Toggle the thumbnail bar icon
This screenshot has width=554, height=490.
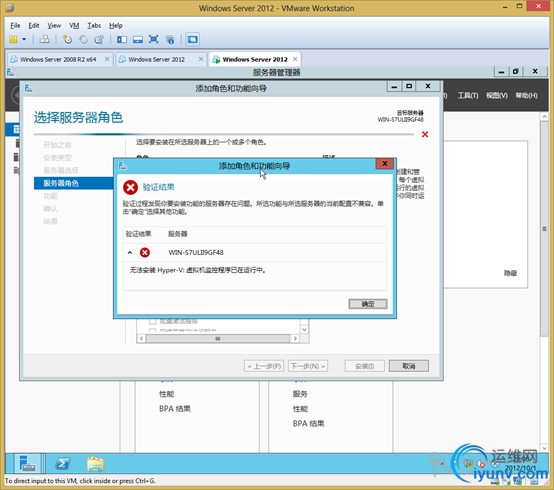coord(138,40)
